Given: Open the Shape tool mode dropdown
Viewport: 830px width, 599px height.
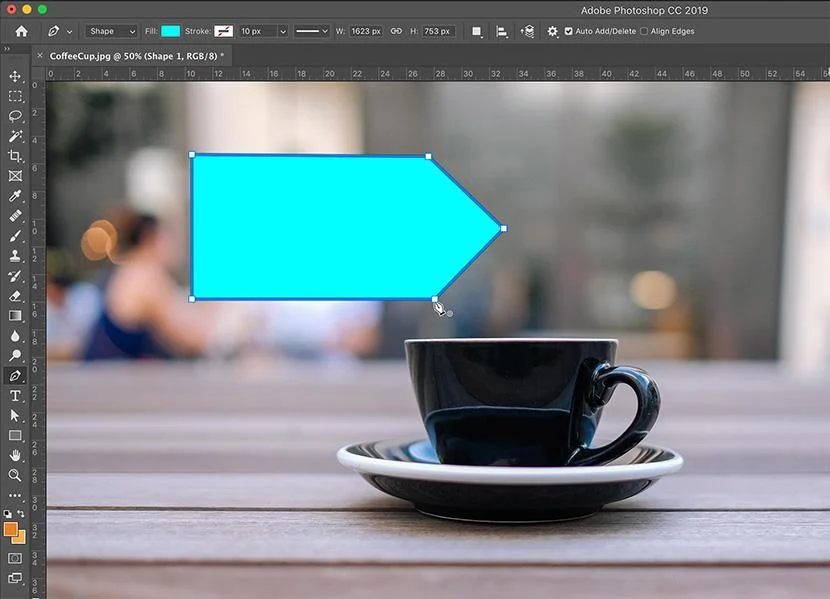Looking at the screenshot, I should (x=112, y=31).
